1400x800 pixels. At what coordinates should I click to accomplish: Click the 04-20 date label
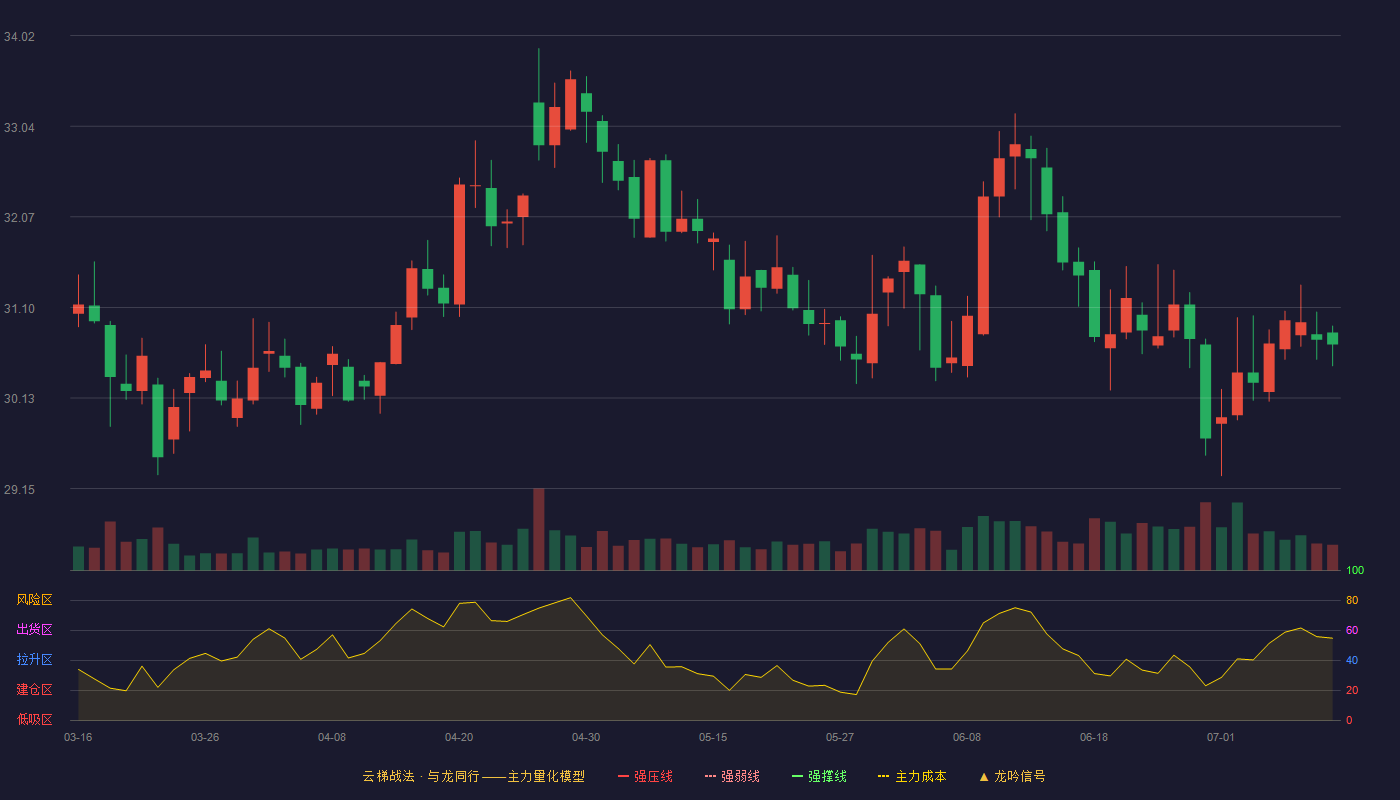click(459, 737)
